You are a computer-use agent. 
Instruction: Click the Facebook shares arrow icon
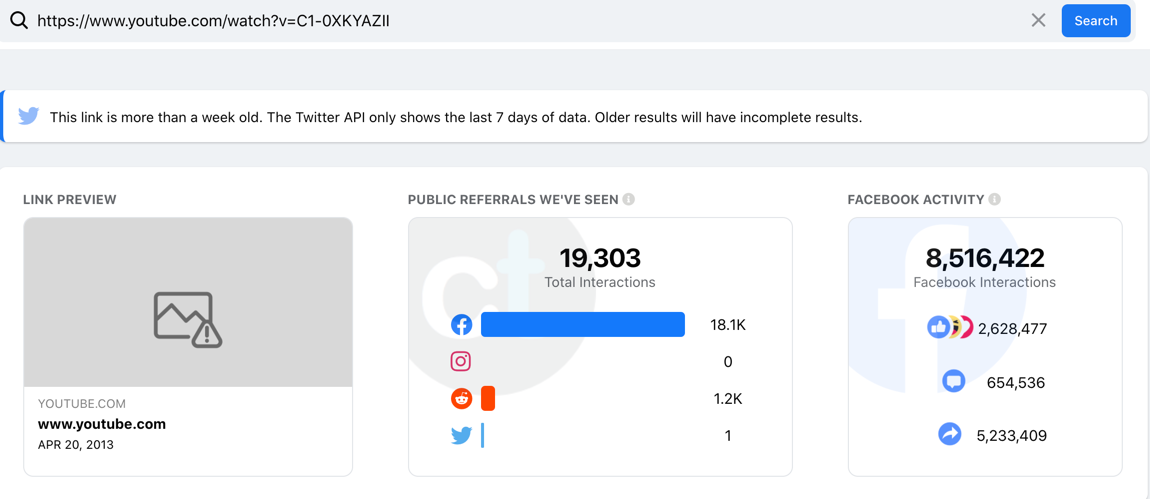point(950,435)
